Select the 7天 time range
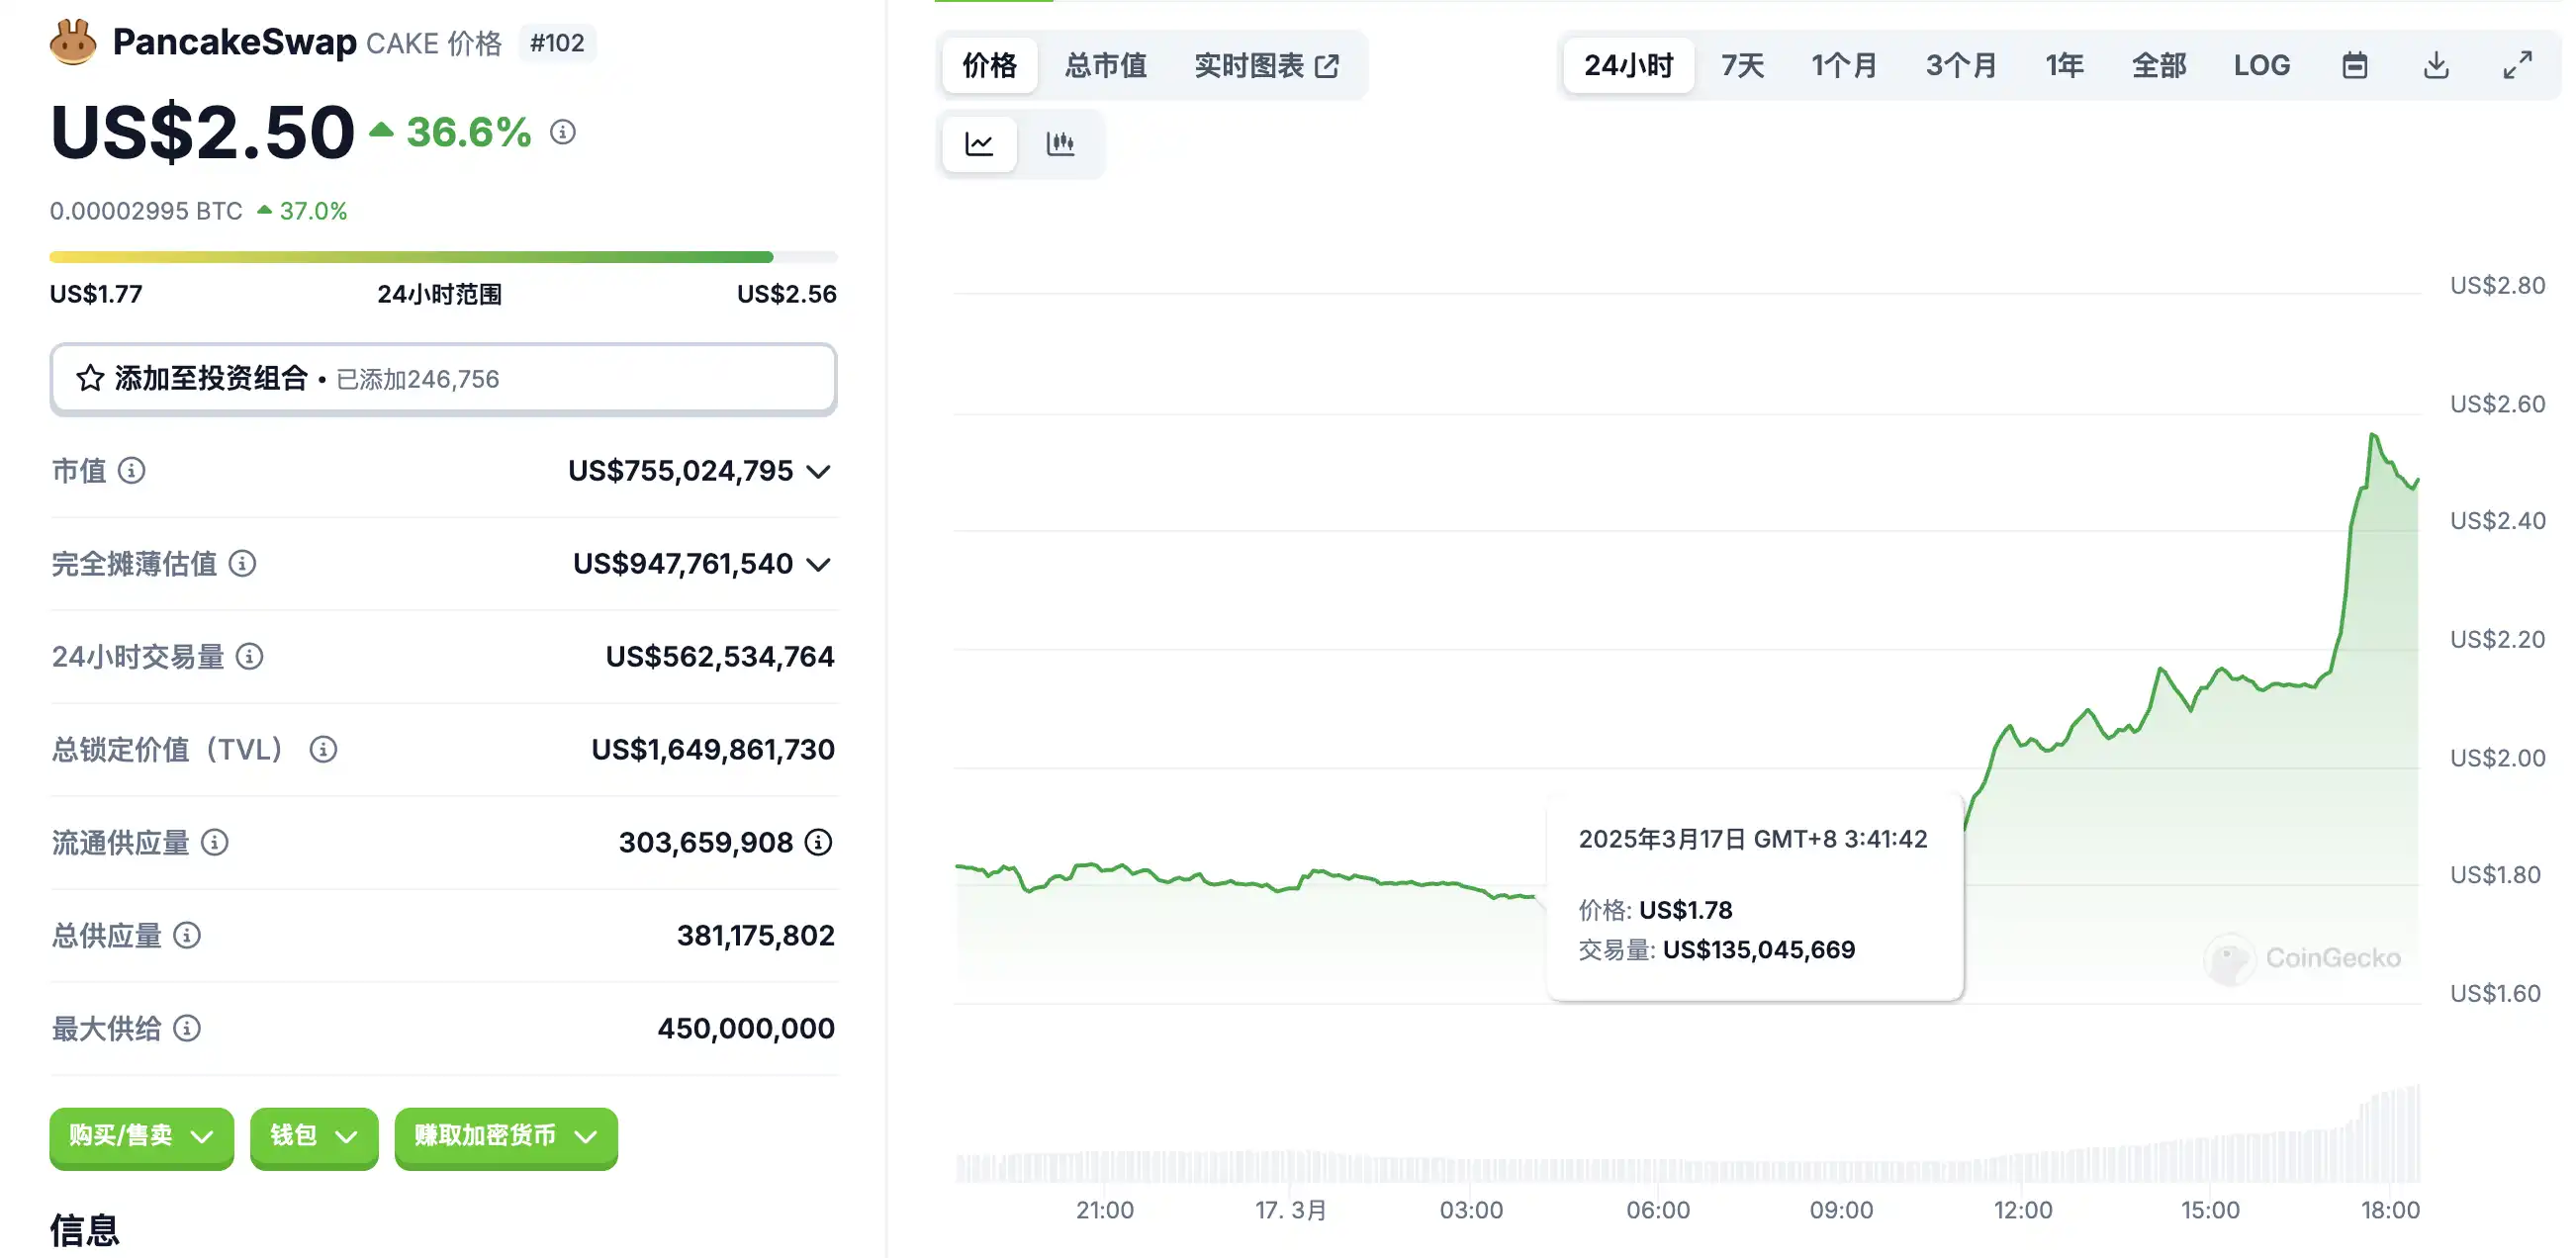This screenshot has height=1258, width=2576. 1742,65
